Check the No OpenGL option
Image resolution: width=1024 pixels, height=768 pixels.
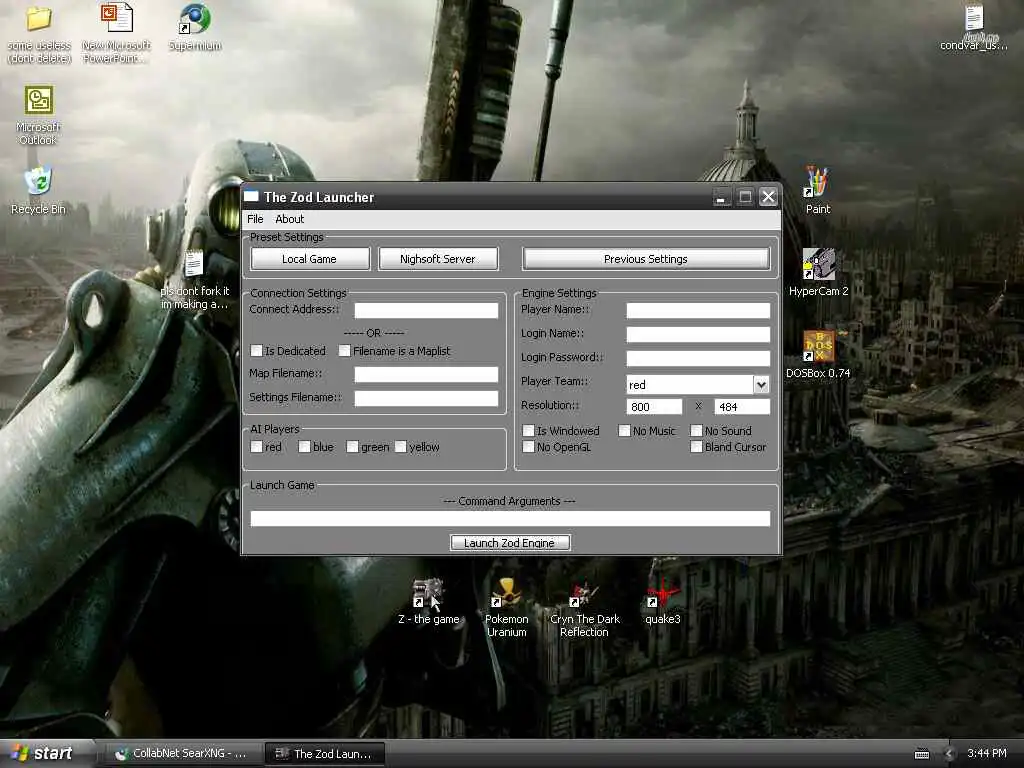528,447
